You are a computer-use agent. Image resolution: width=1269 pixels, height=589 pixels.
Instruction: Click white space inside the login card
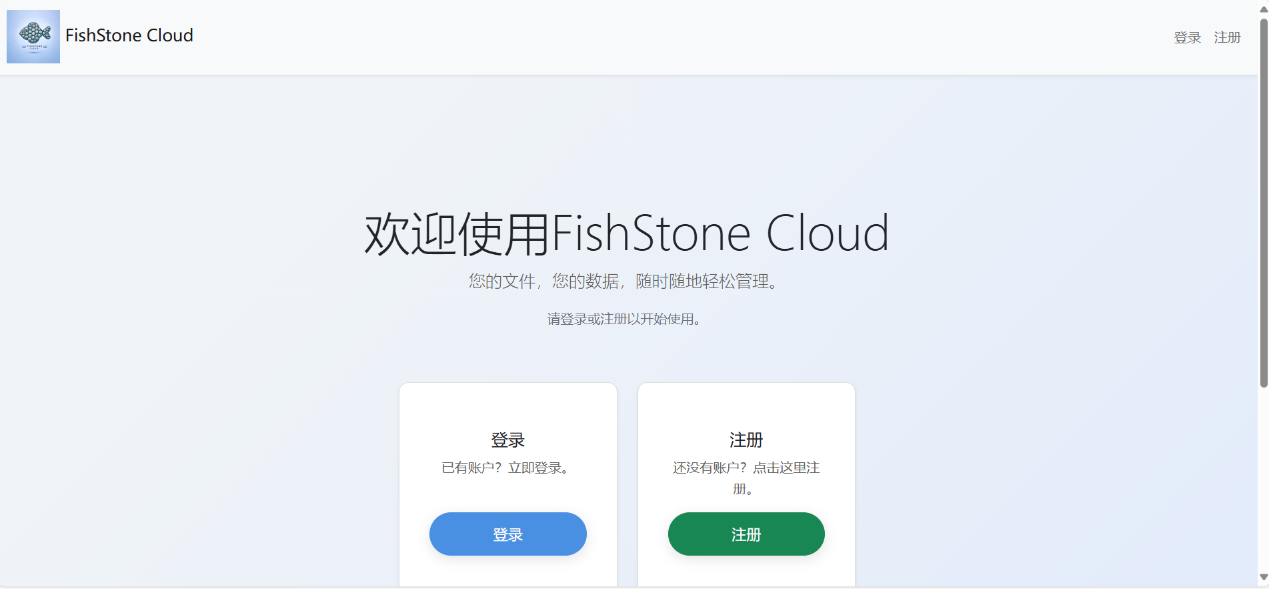click(x=508, y=406)
